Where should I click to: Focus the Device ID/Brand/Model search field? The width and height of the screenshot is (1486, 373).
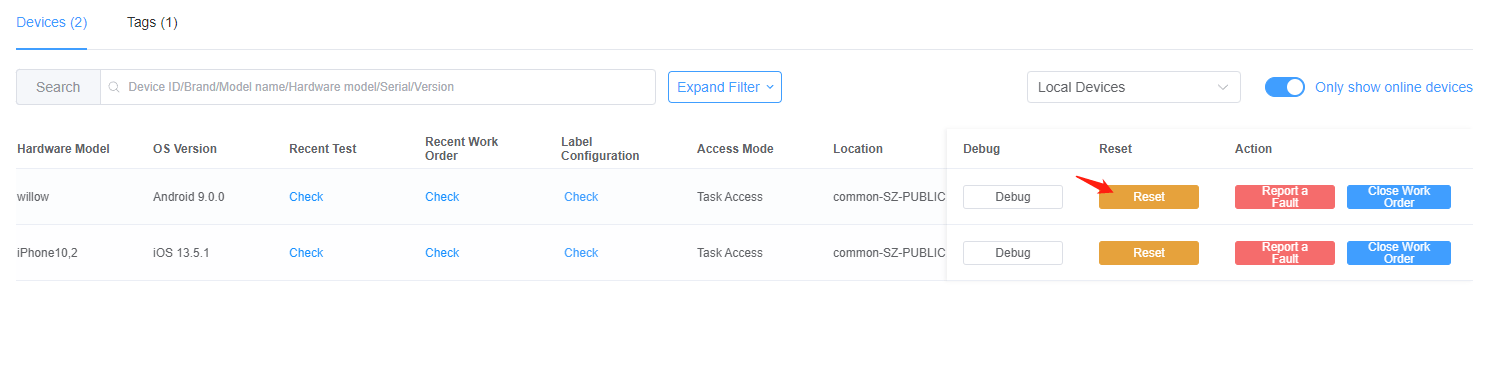(x=378, y=87)
